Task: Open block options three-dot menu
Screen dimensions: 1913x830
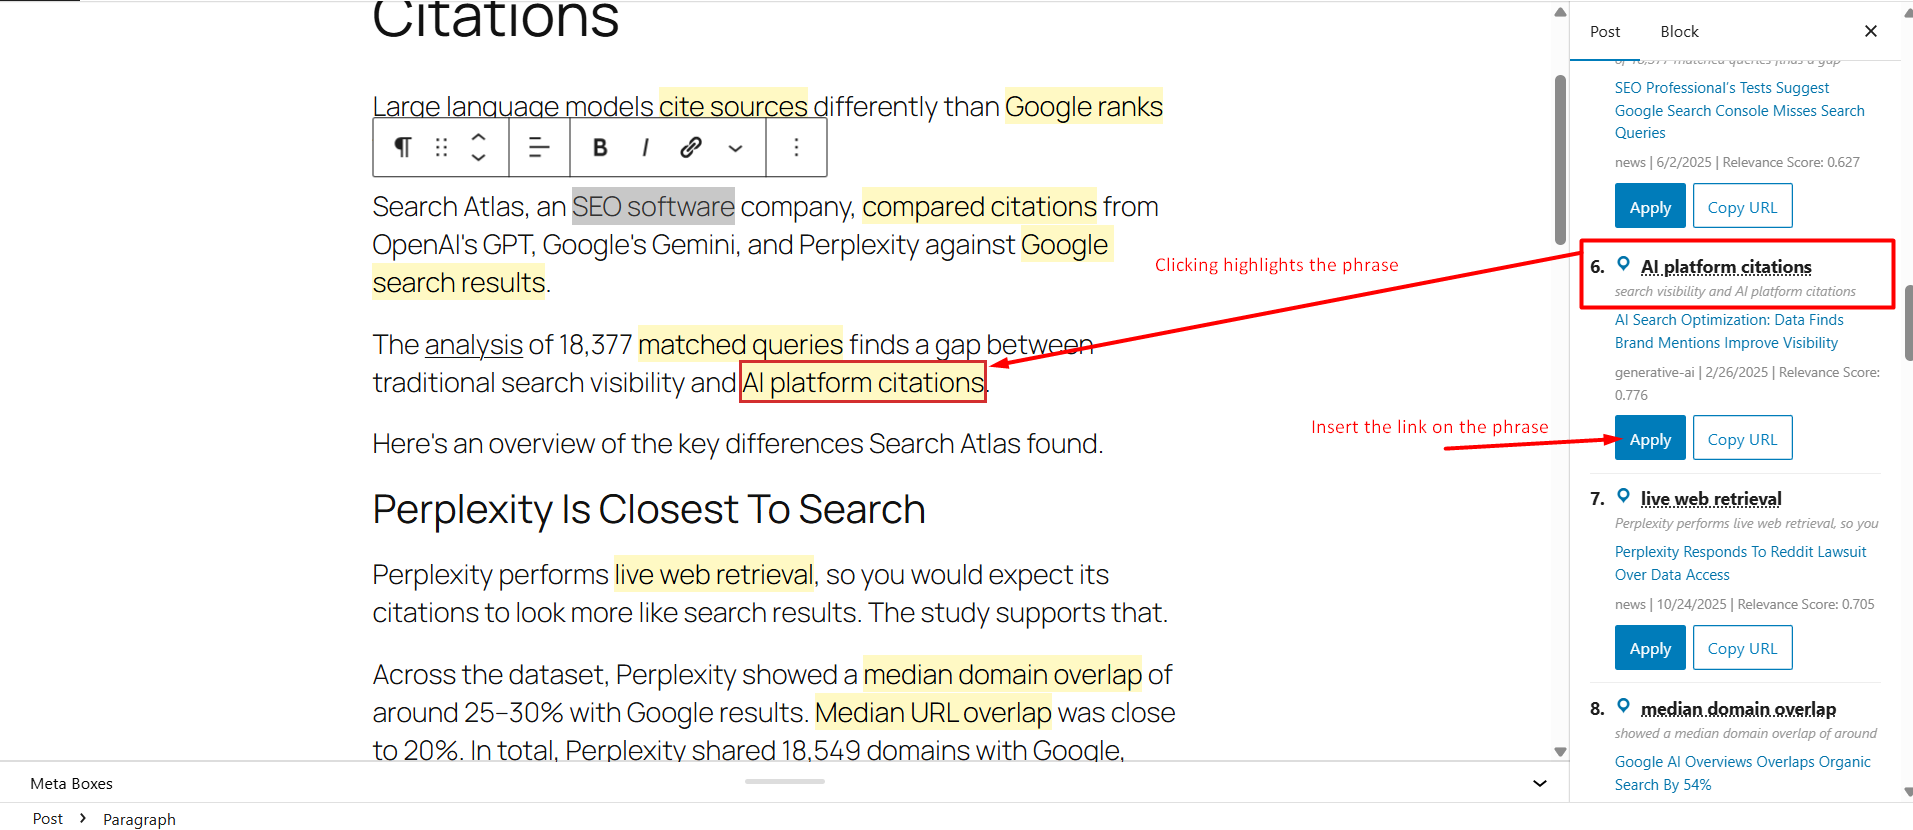Action: pos(796,148)
